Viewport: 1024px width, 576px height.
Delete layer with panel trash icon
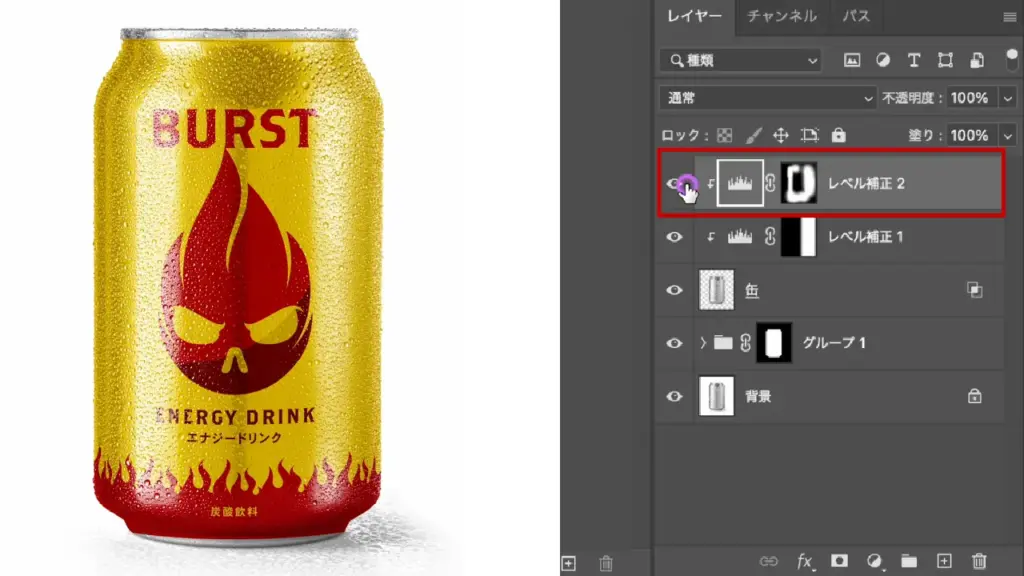[x=979, y=562]
